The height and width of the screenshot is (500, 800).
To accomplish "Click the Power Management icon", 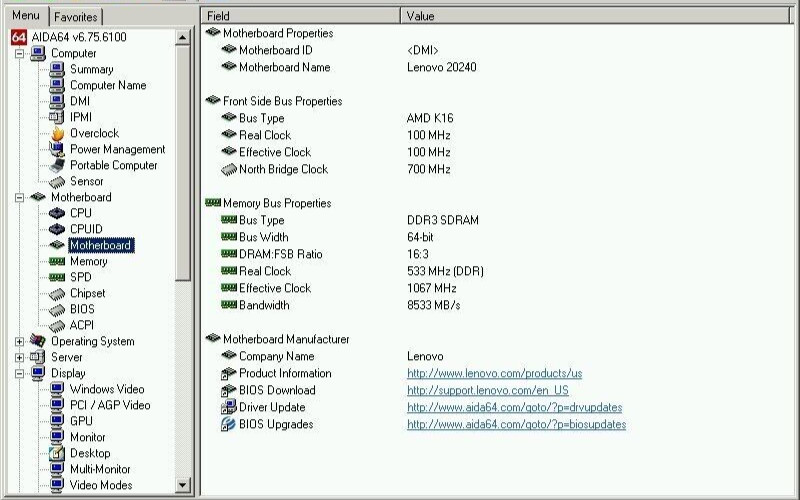I will point(57,149).
